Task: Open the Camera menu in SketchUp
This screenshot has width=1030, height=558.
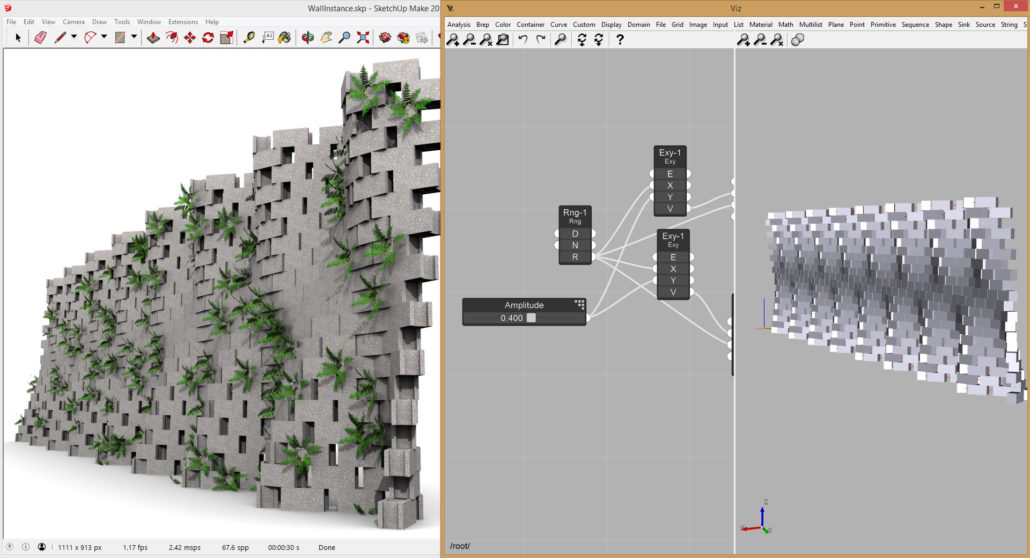Action: point(74,21)
